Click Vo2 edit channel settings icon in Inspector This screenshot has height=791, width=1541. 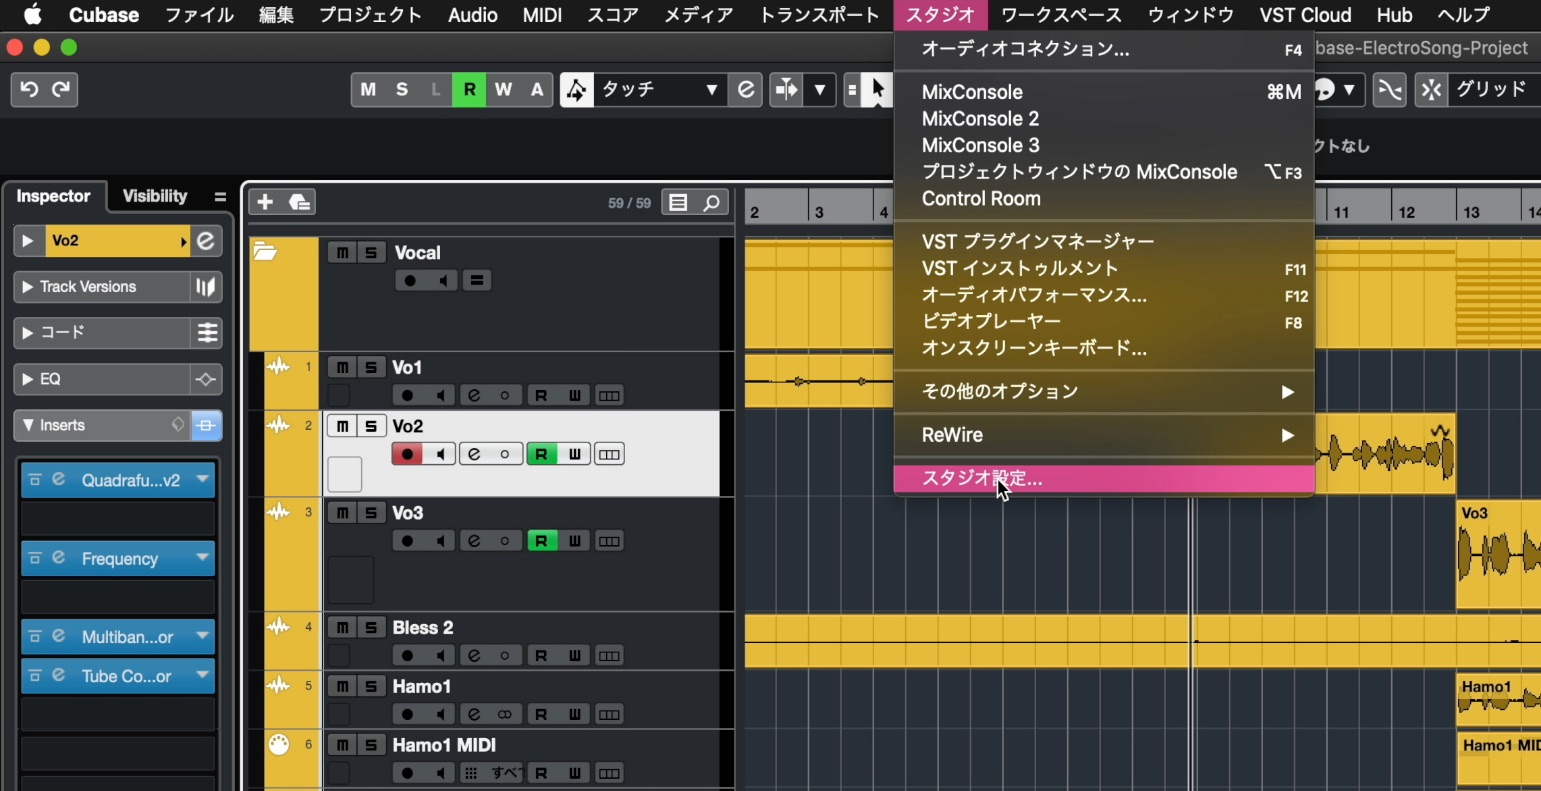pyautogui.click(x=205, y=241)
